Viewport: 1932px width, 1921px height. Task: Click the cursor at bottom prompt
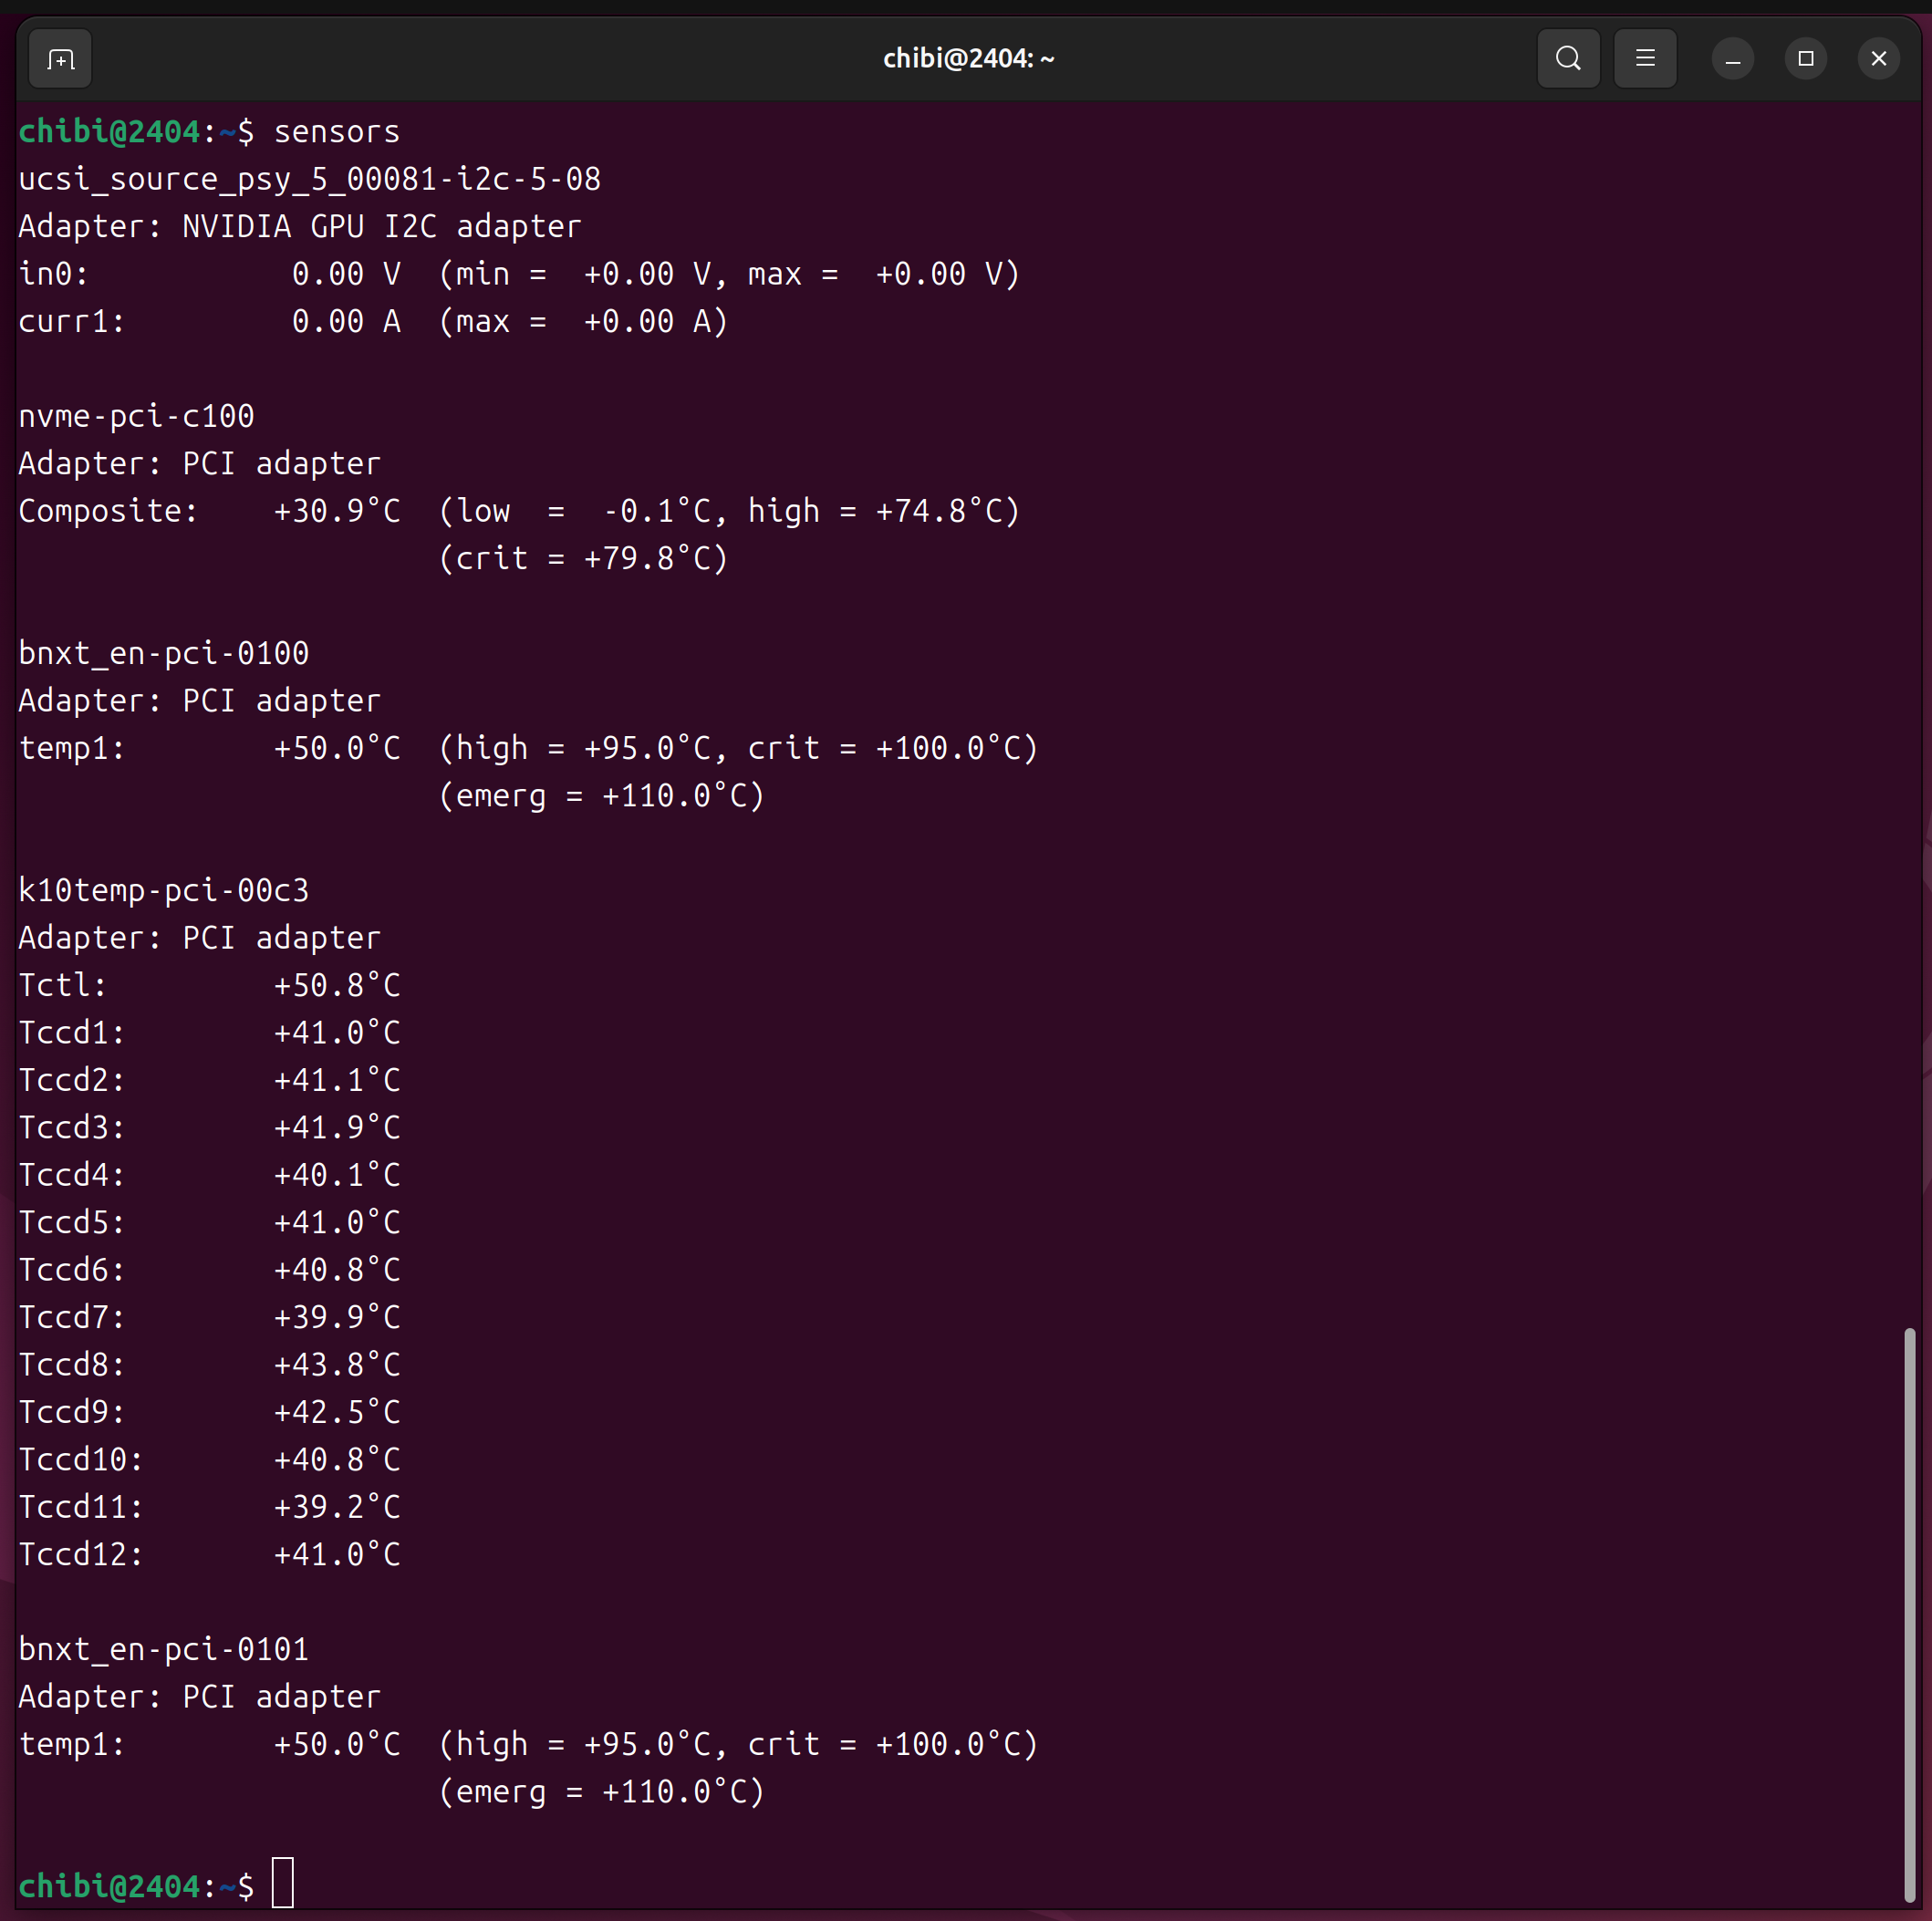(283, 1883)
